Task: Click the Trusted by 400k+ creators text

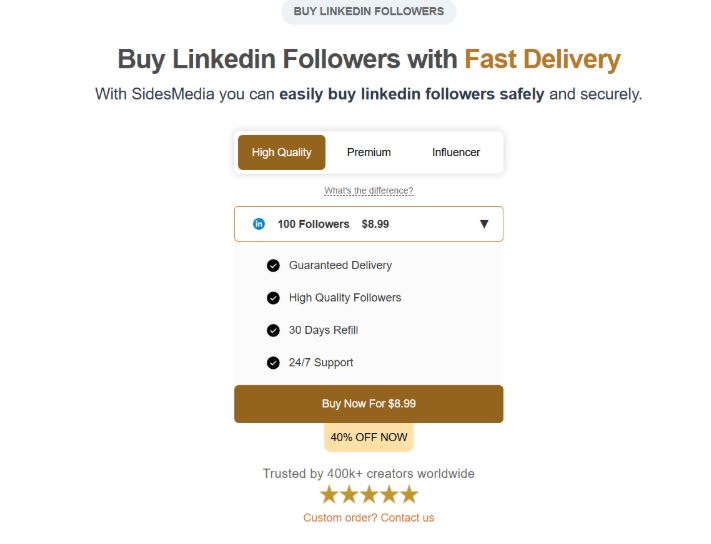Action: [368, 474]
